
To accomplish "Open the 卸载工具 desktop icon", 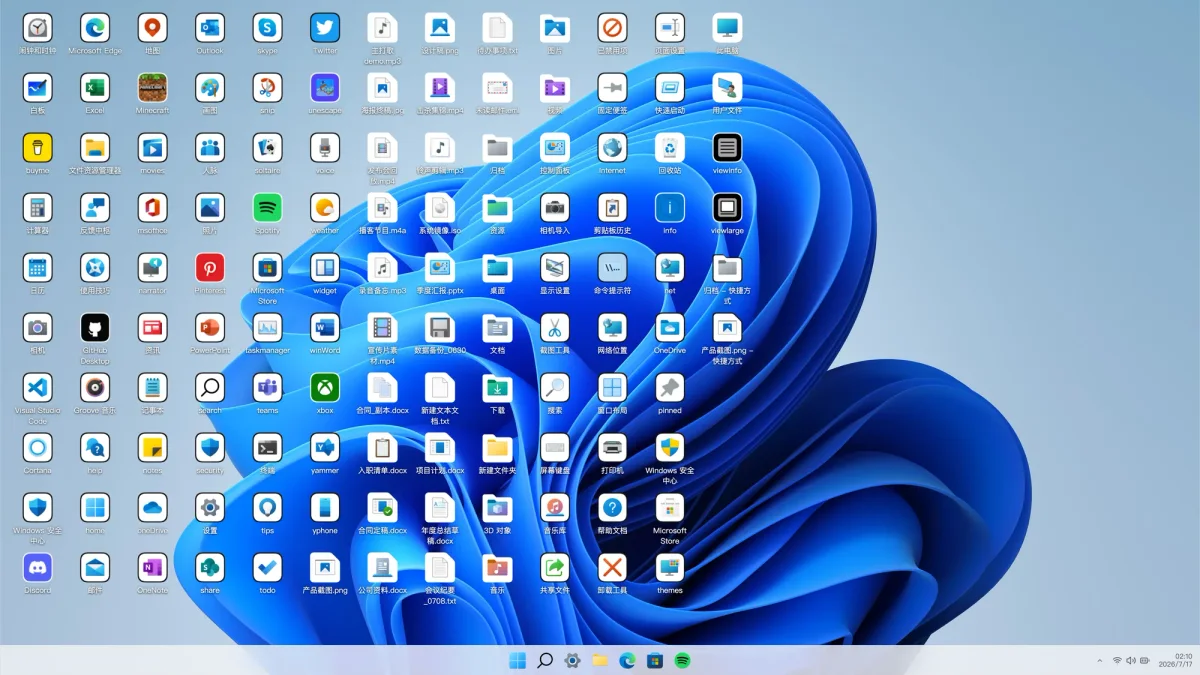I will click(612, 568).
